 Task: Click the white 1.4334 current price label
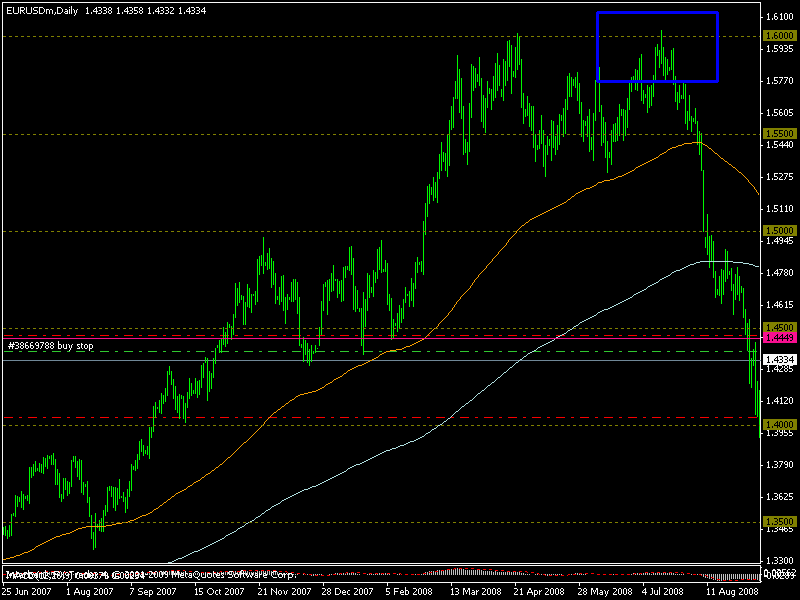tap(779, 360)
